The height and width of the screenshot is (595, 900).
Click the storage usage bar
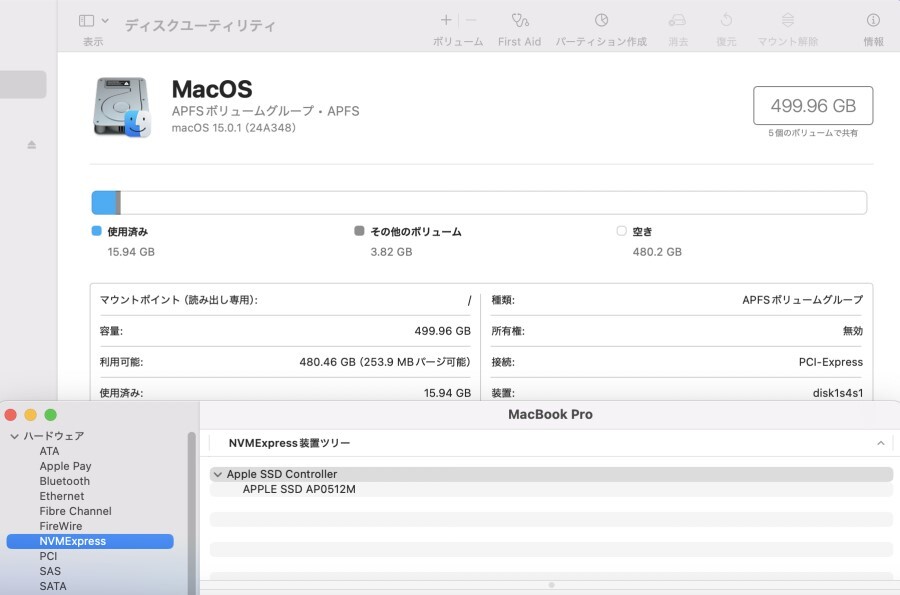(x=478, y=201)
